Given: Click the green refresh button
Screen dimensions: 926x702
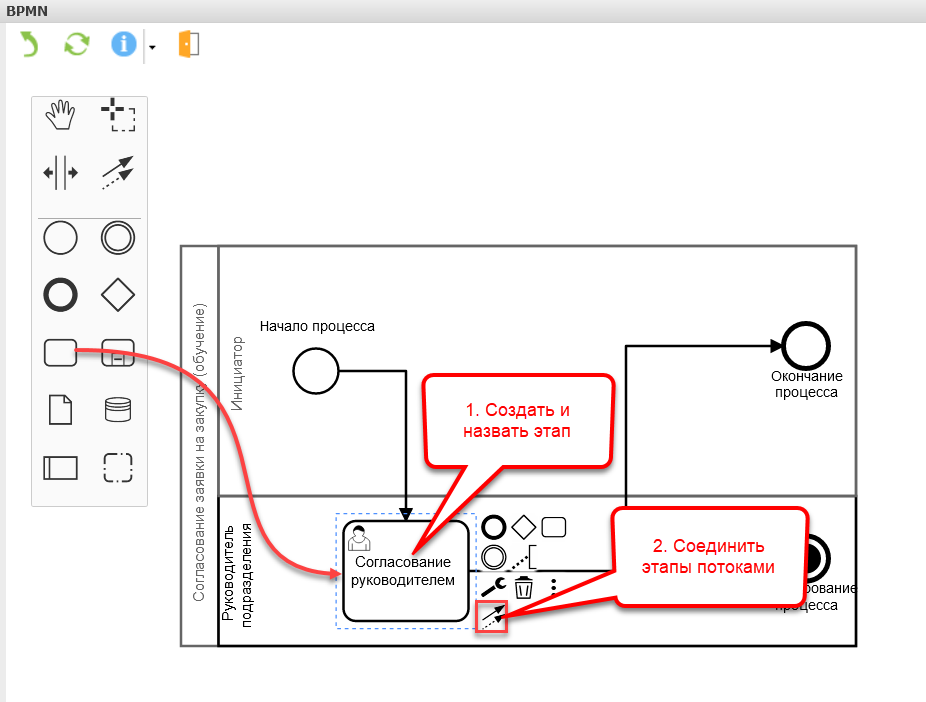Looking at the screenshot, I should (x=77, y=45).
